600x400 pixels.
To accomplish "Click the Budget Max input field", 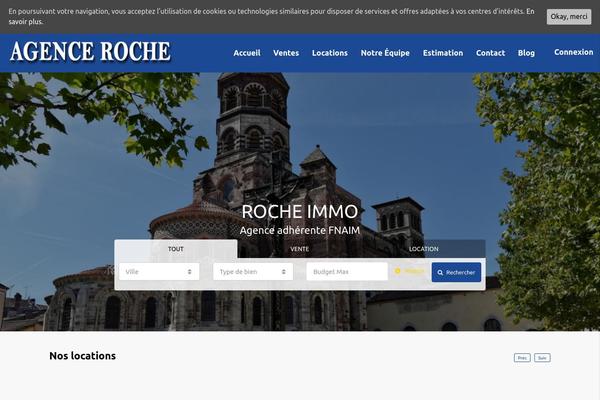I will [x=347, y=272].
